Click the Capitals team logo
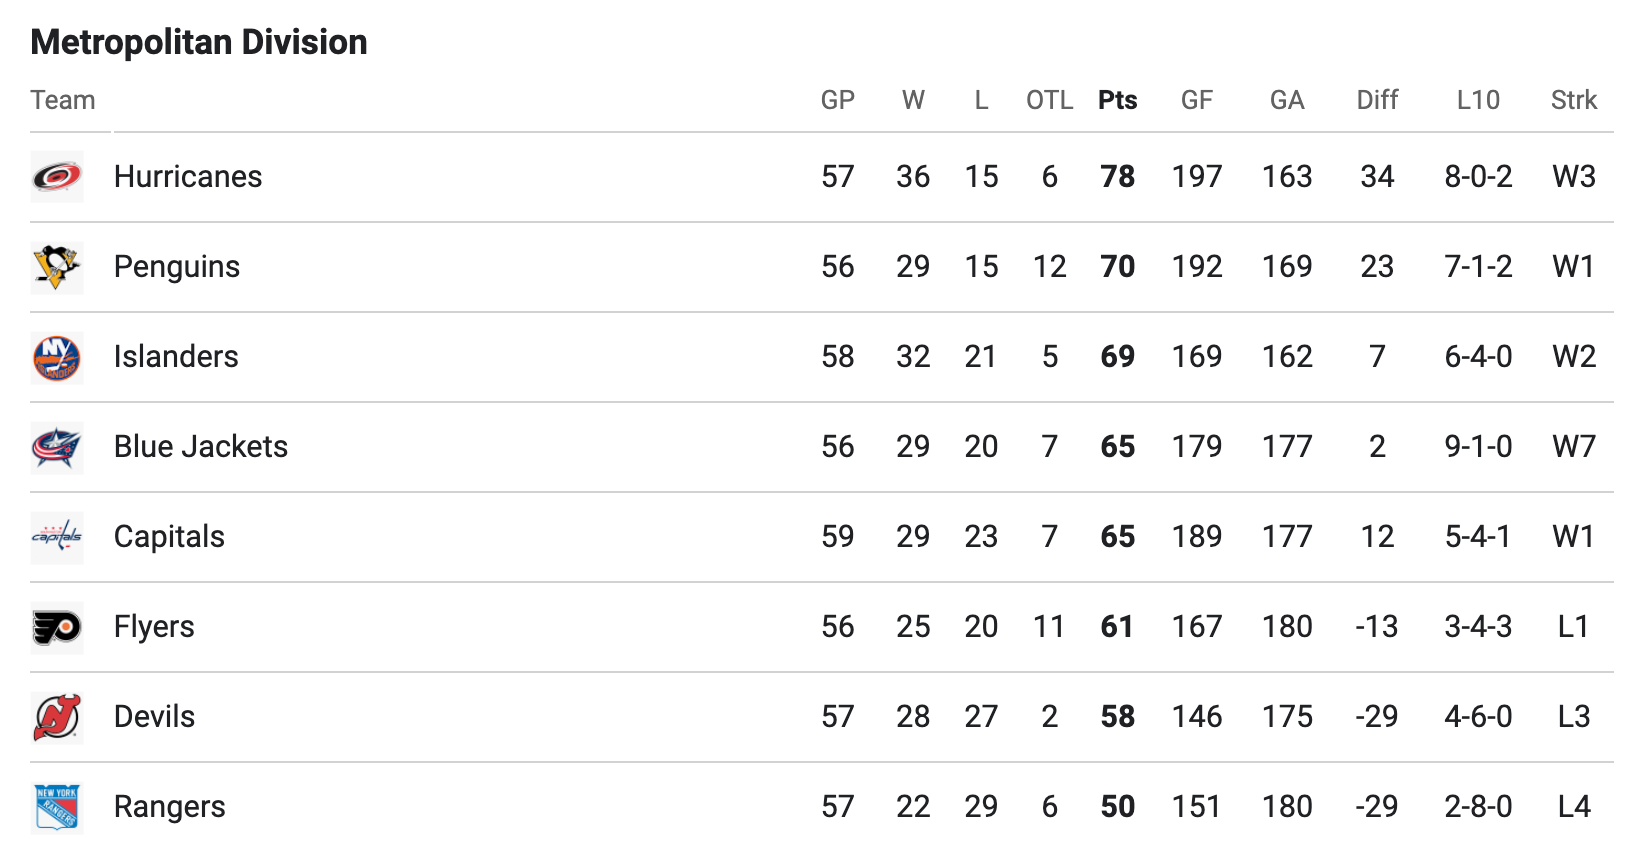The image size is (1632, 864). click(x=57, y=537)
